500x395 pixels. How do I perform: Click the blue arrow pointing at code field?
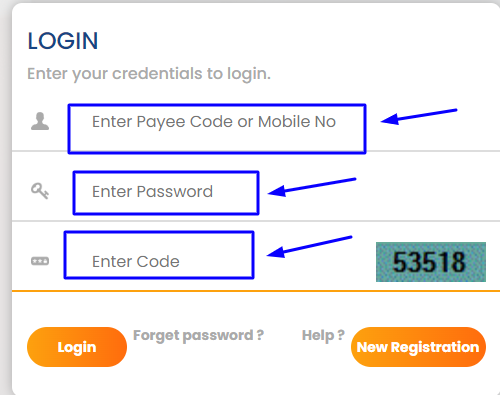(309, 247)
